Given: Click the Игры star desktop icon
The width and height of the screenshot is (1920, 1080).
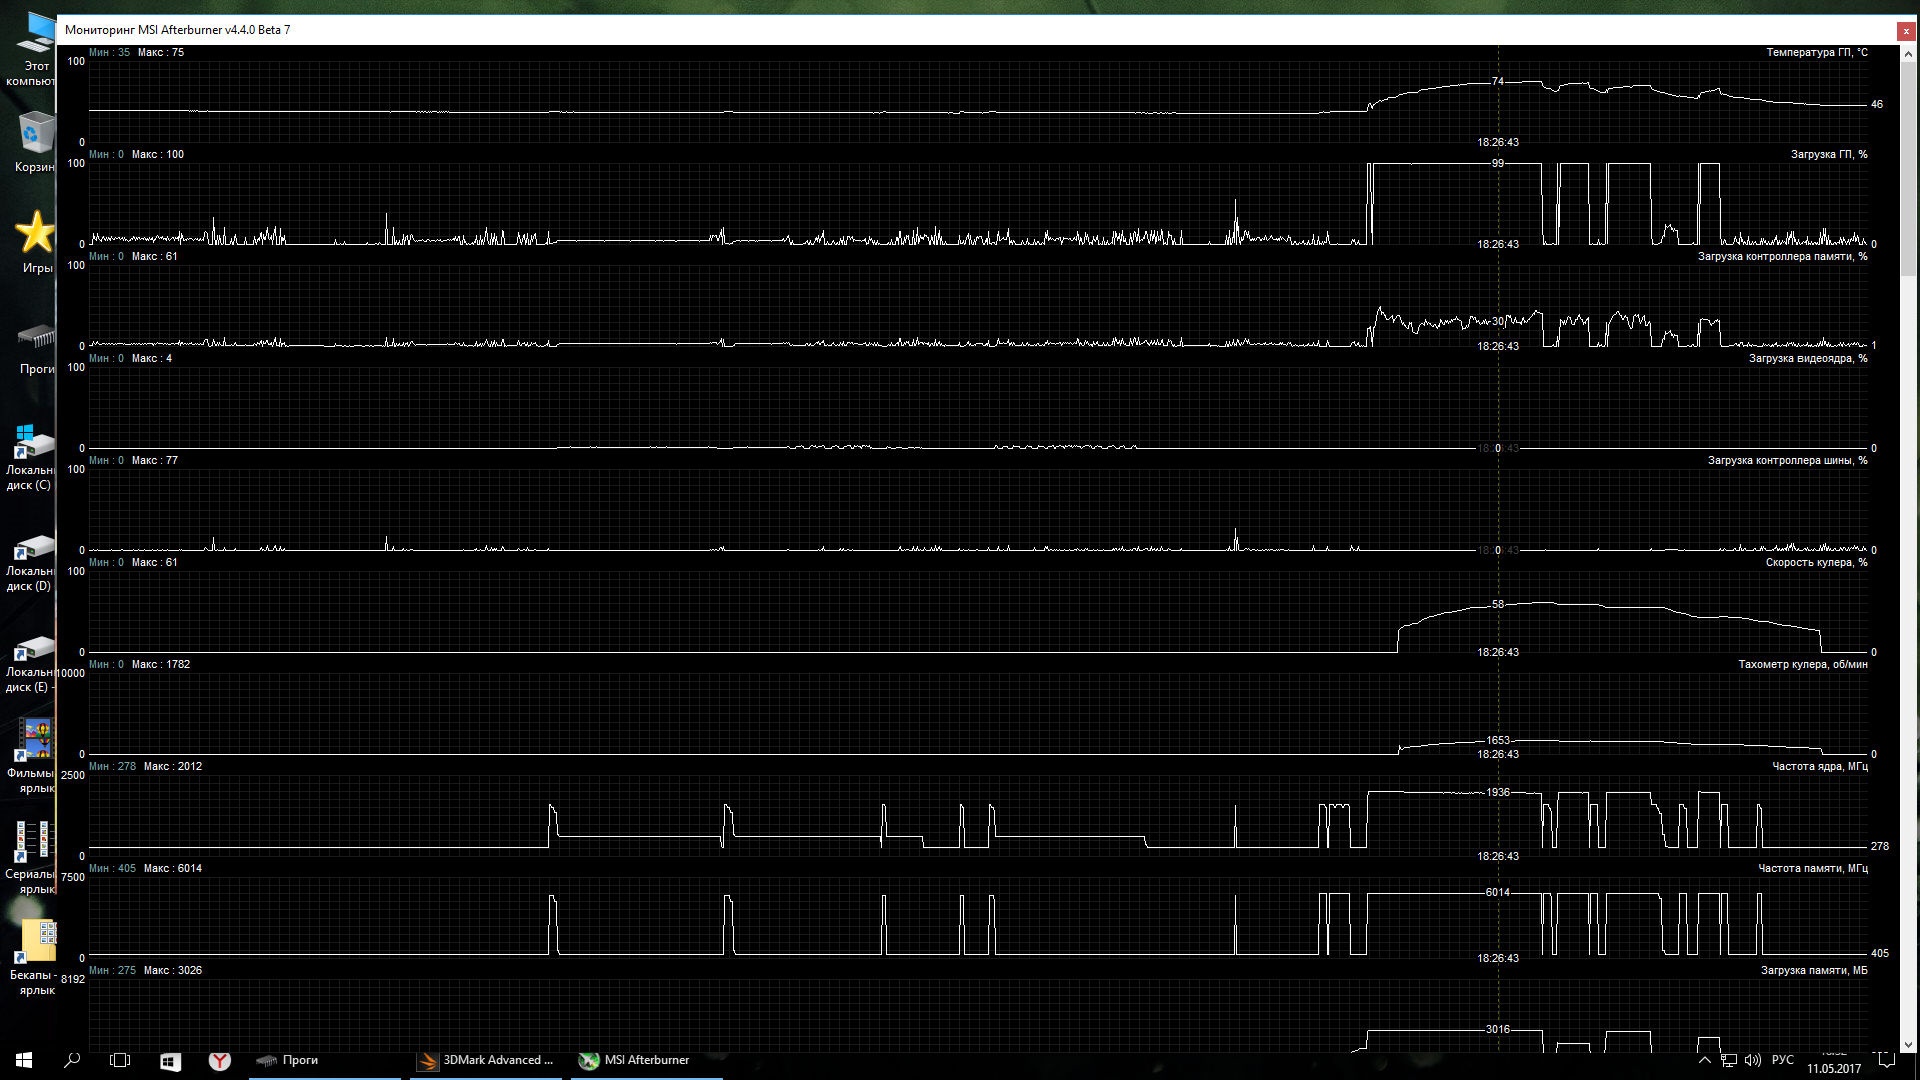Looking at the screenshot, I should point(36,232).
